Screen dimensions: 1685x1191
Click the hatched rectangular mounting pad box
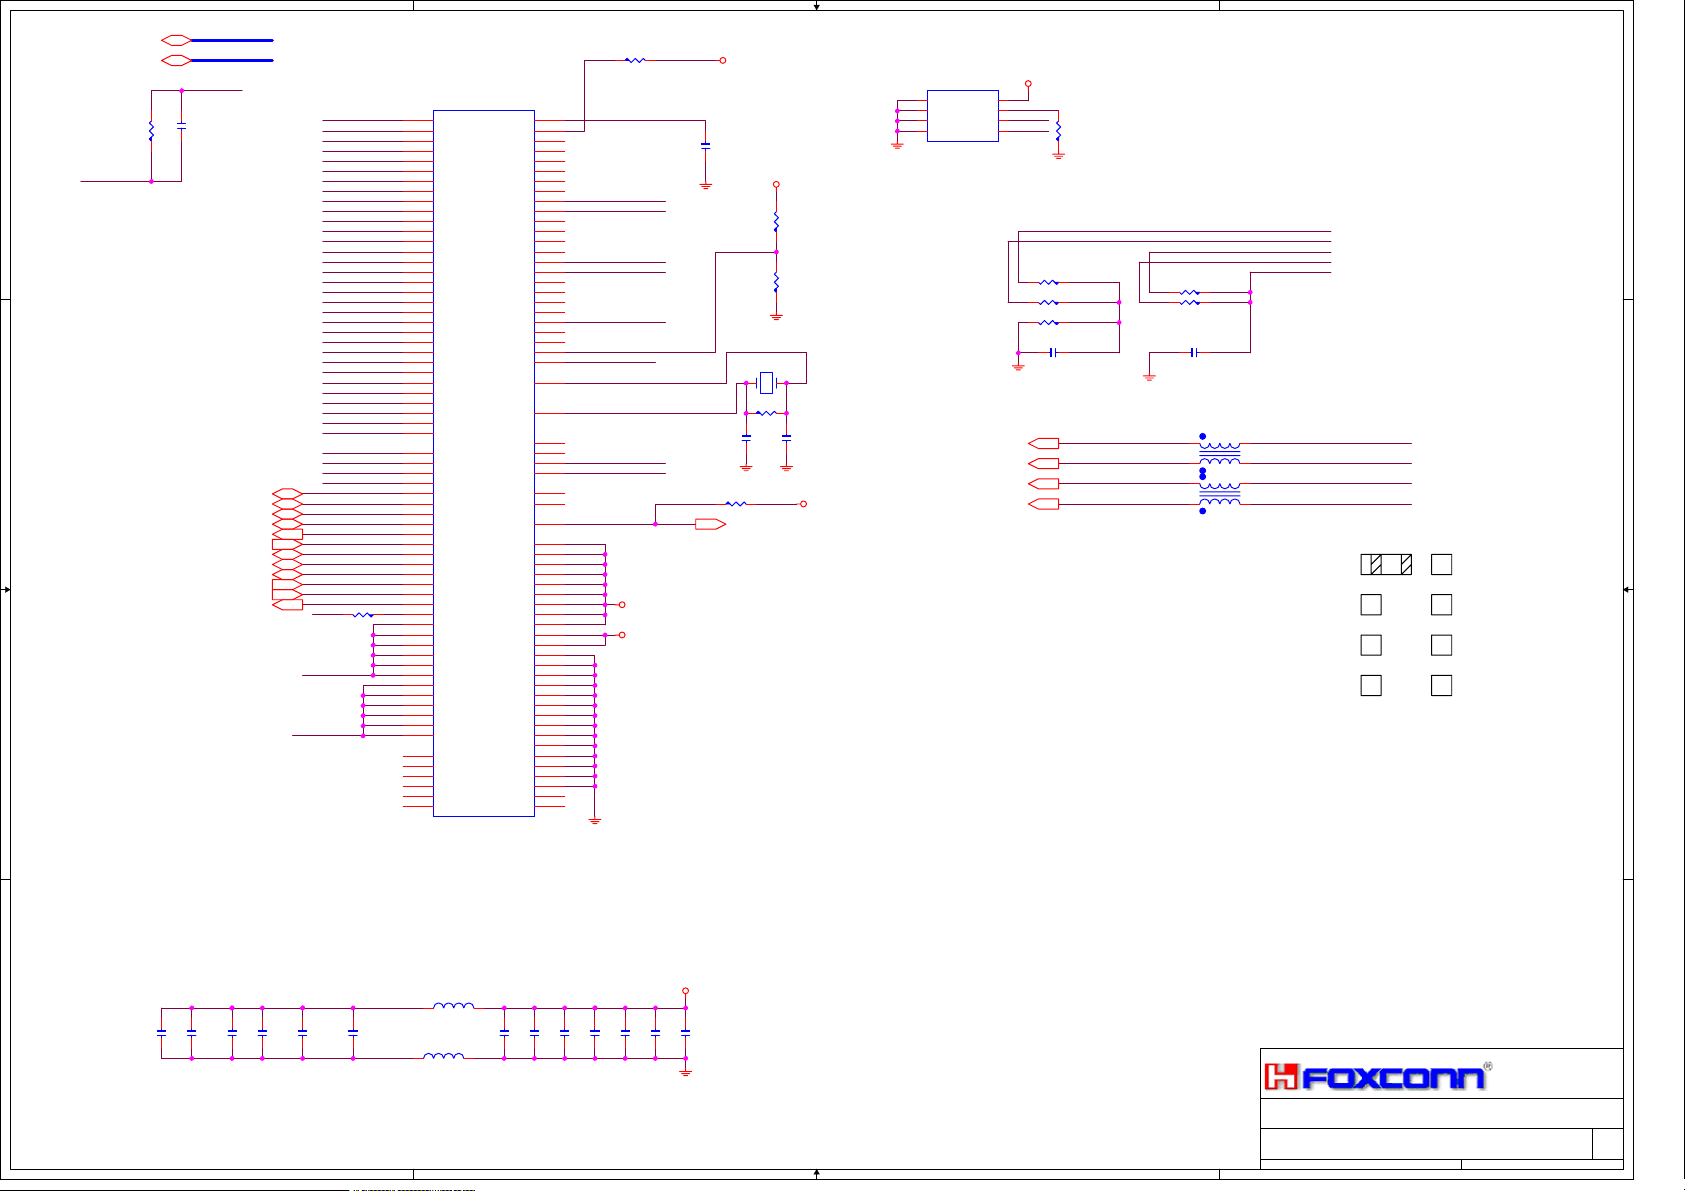click(1386, 565)
